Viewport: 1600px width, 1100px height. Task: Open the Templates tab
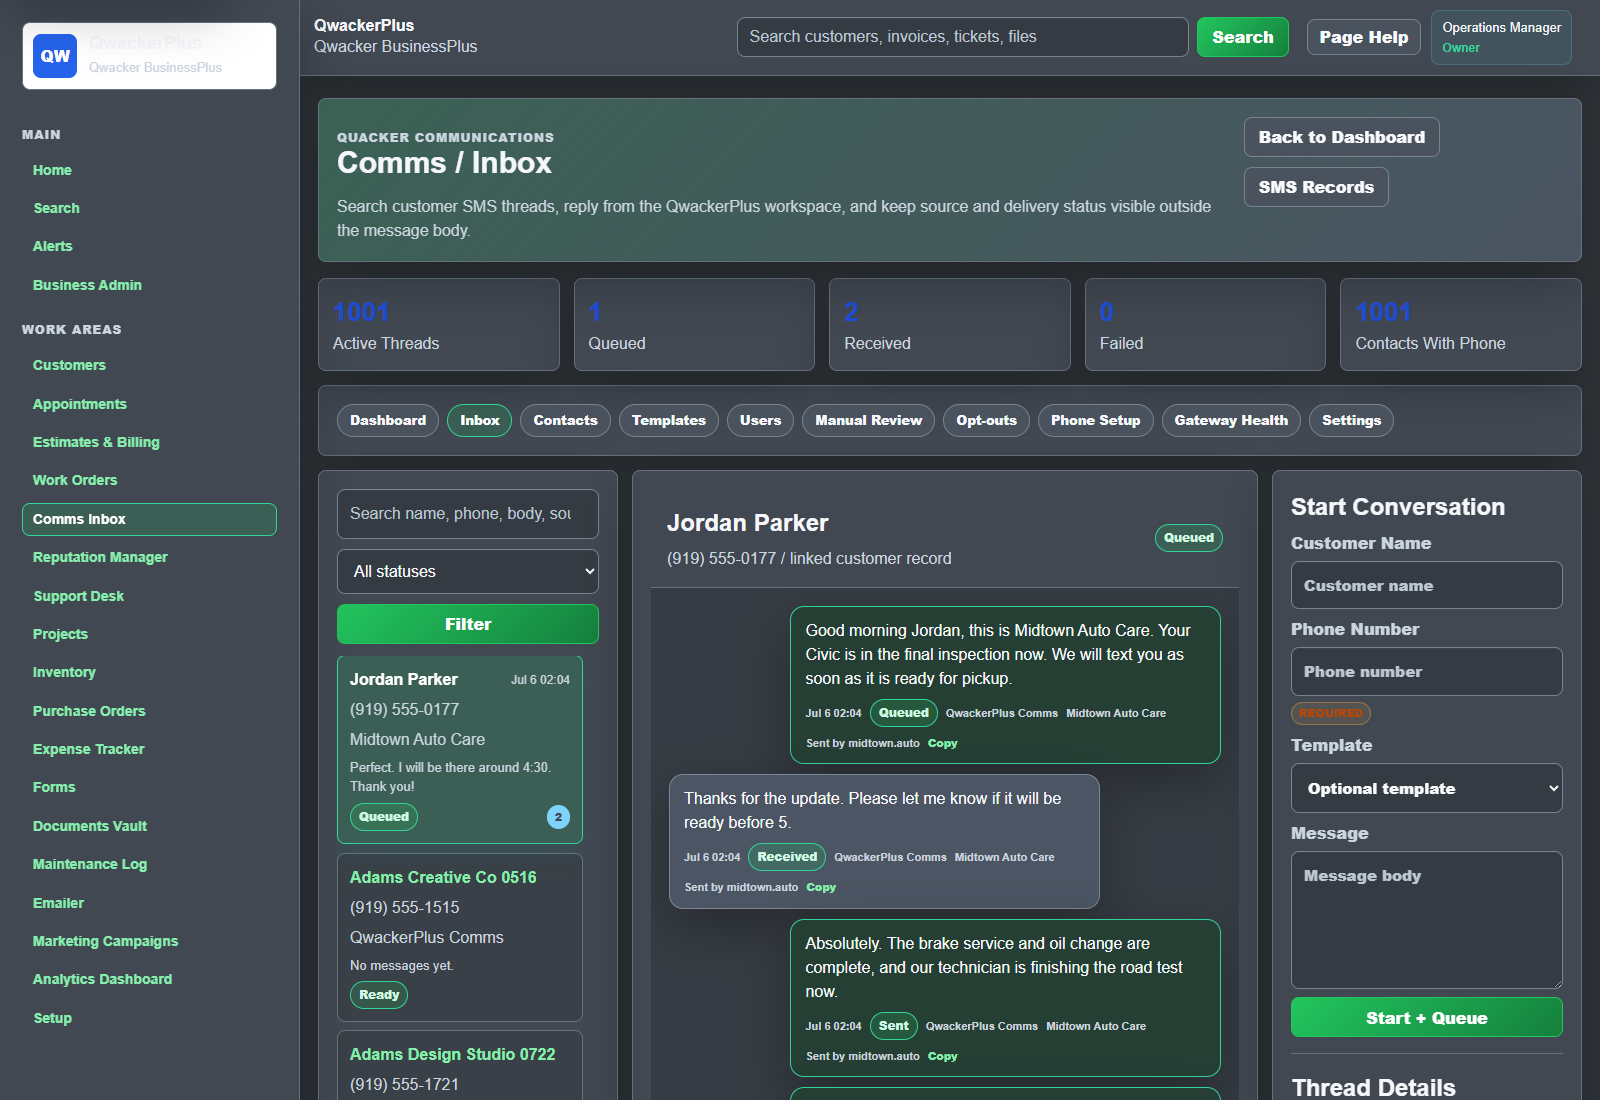669,420
